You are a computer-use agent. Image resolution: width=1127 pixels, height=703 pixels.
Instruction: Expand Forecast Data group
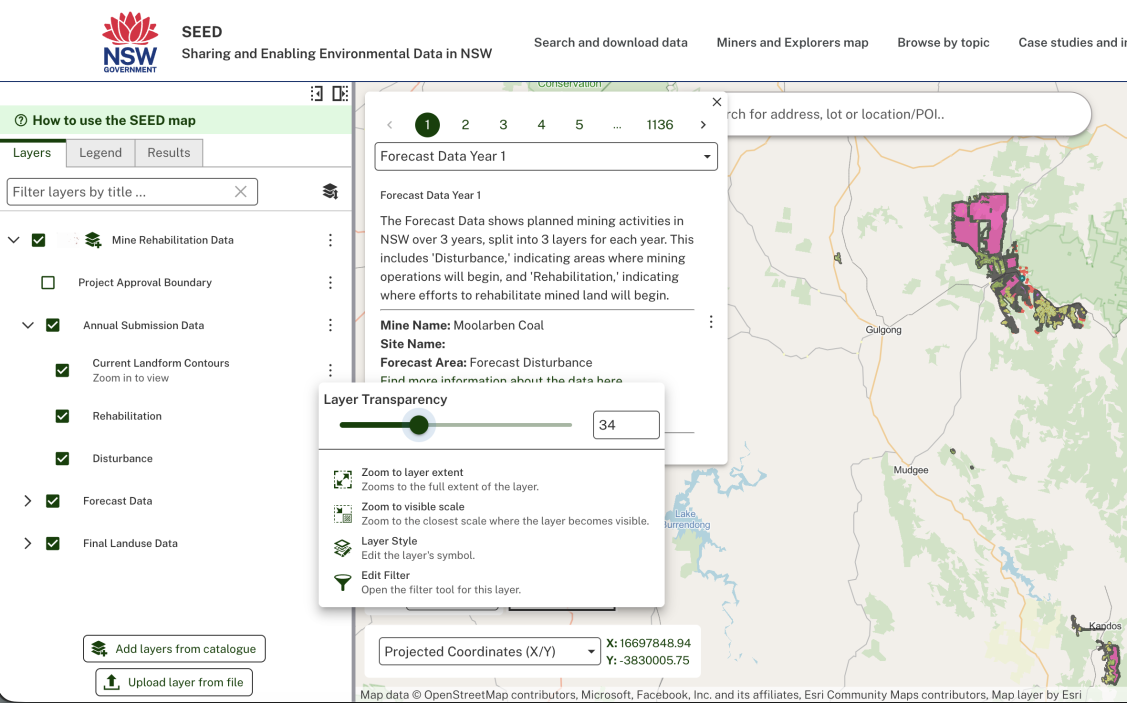[x=27, y=501]
